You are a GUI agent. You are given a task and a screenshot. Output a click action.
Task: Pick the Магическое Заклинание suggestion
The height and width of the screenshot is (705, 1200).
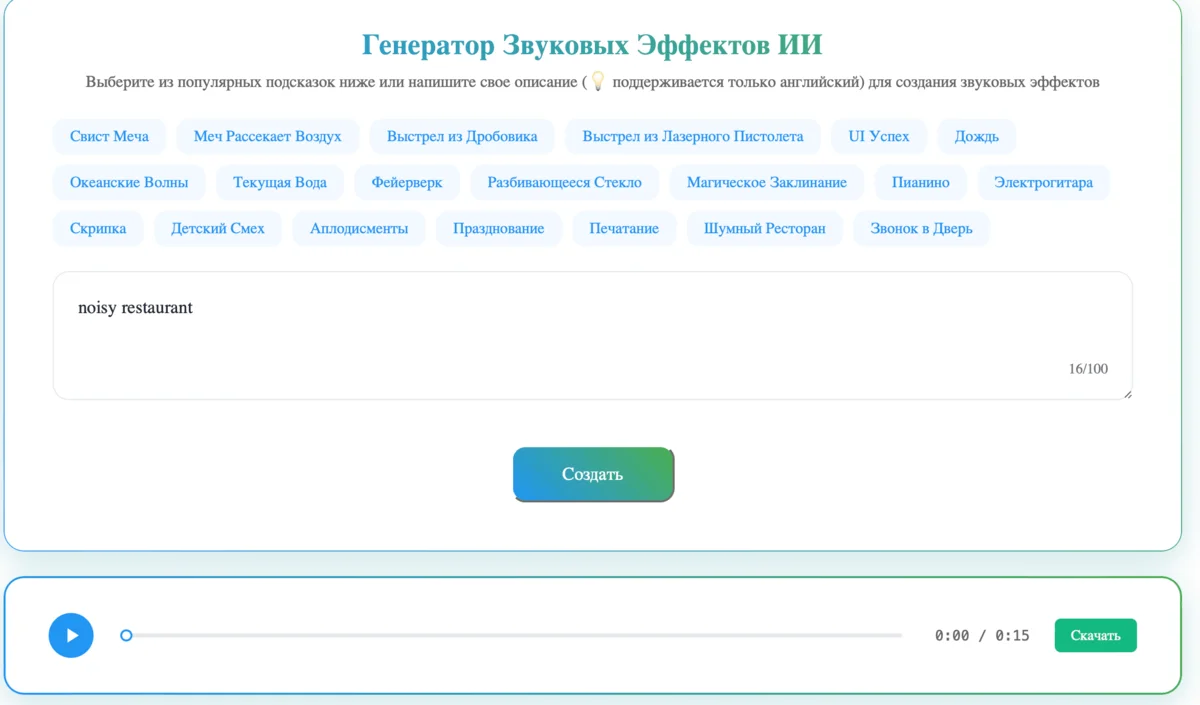pyautogui.click(x=767, y=183)
